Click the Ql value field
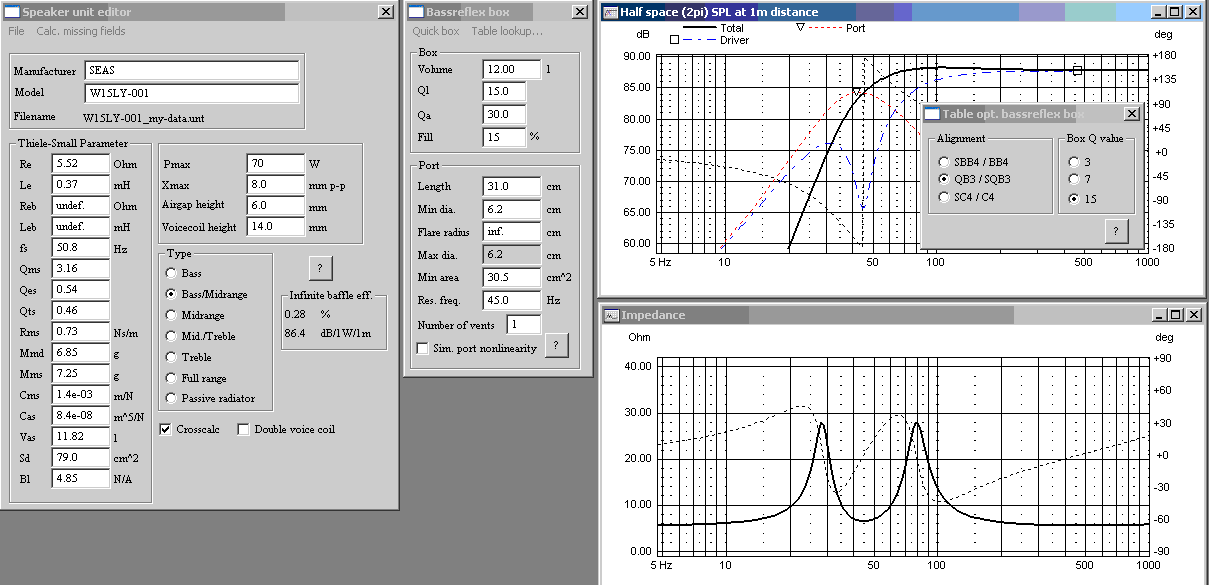 coord(503,91)
